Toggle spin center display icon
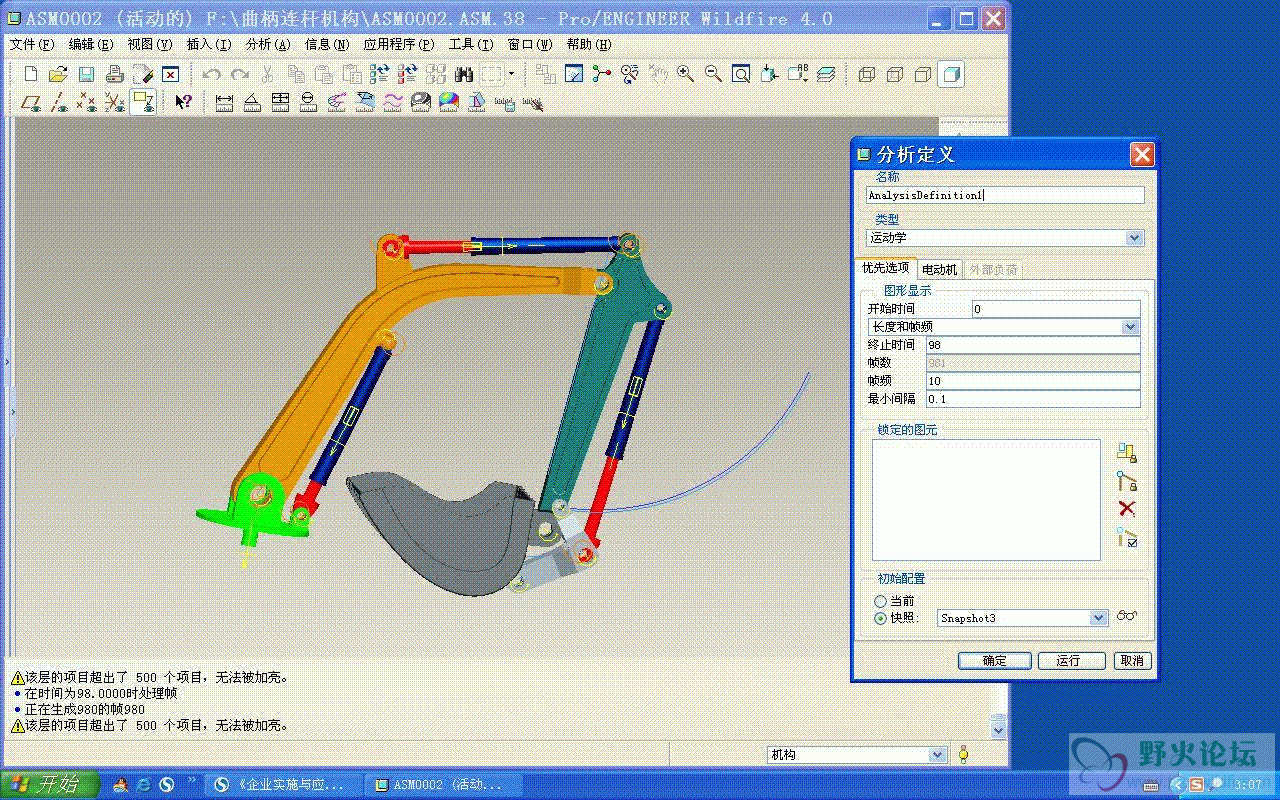 601,74
